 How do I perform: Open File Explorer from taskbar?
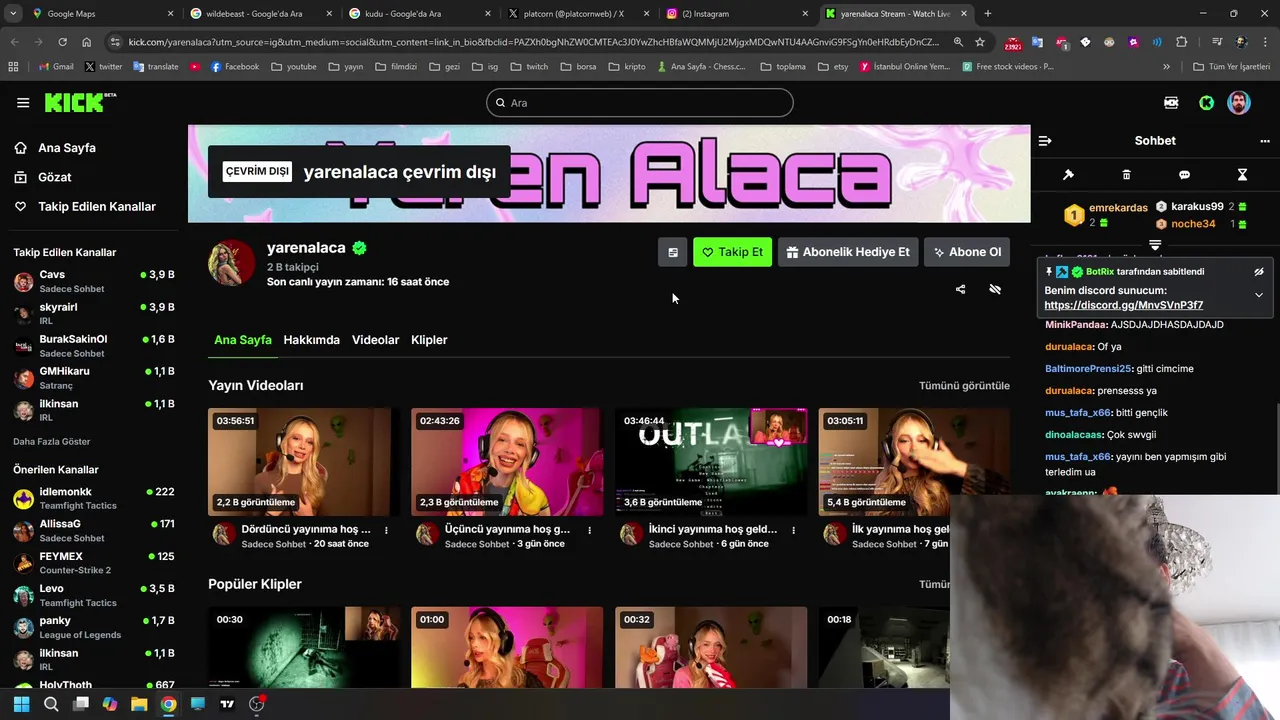[139, 704]
